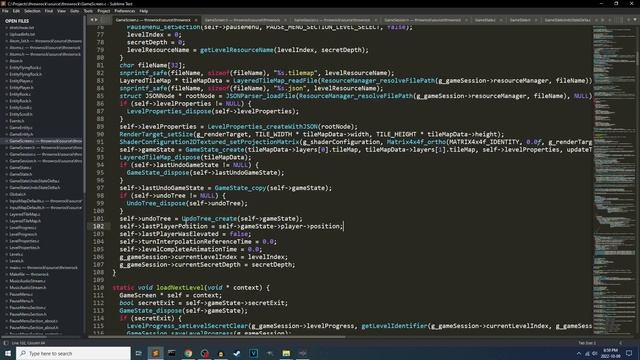
Task: Click GameState_copy call on line 97
Action: (x=240, y=188)
